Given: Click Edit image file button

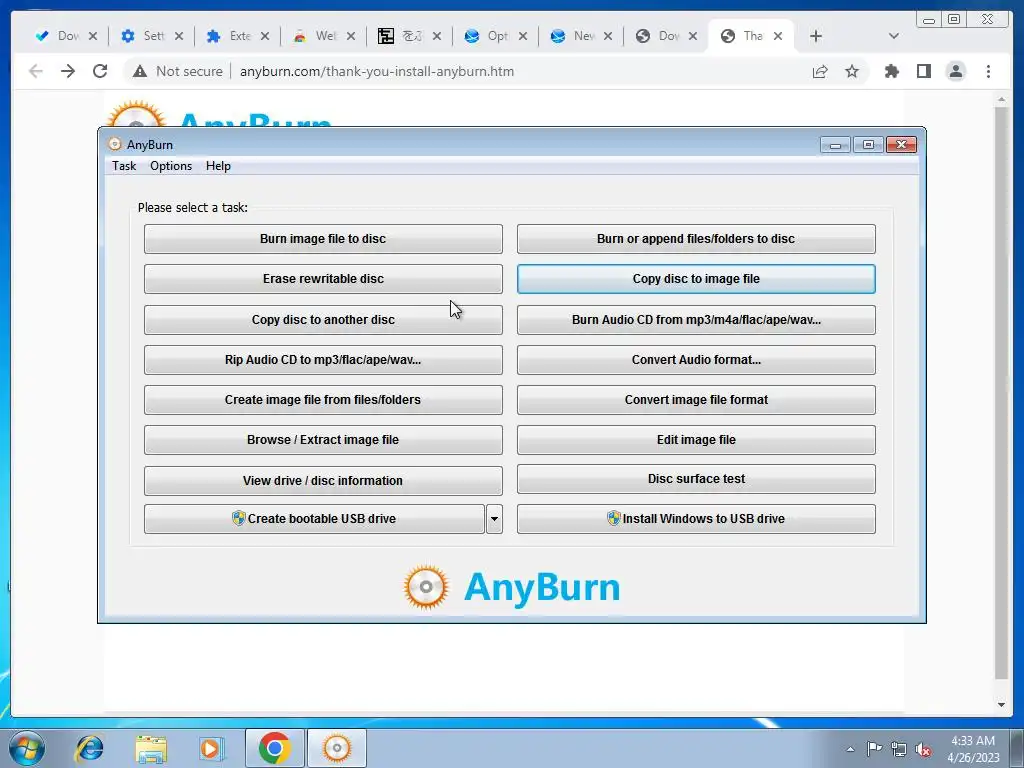Looking at the screenshot, I should click(x=696, y=440).
